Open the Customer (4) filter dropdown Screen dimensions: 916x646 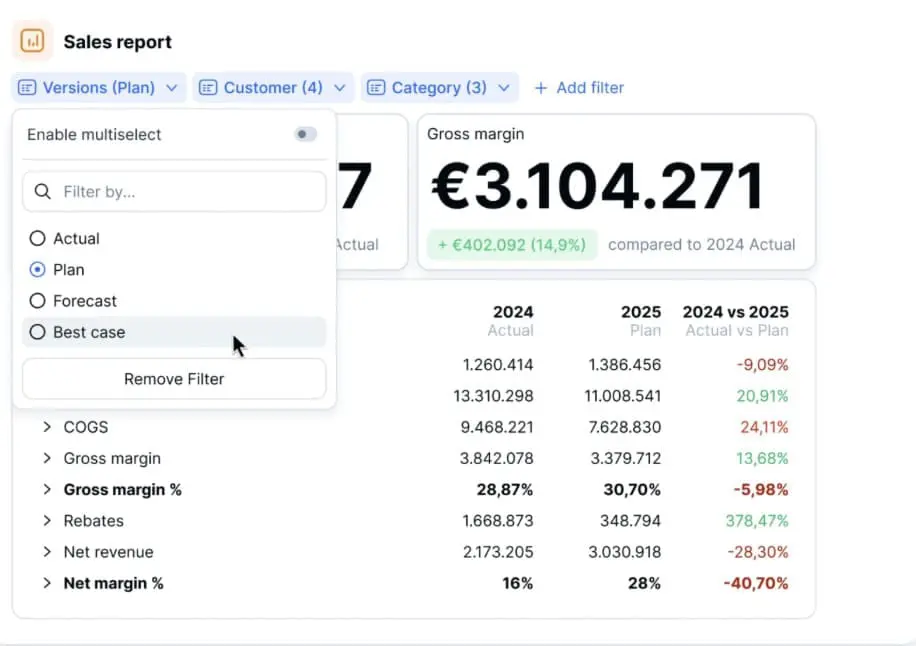273,88
